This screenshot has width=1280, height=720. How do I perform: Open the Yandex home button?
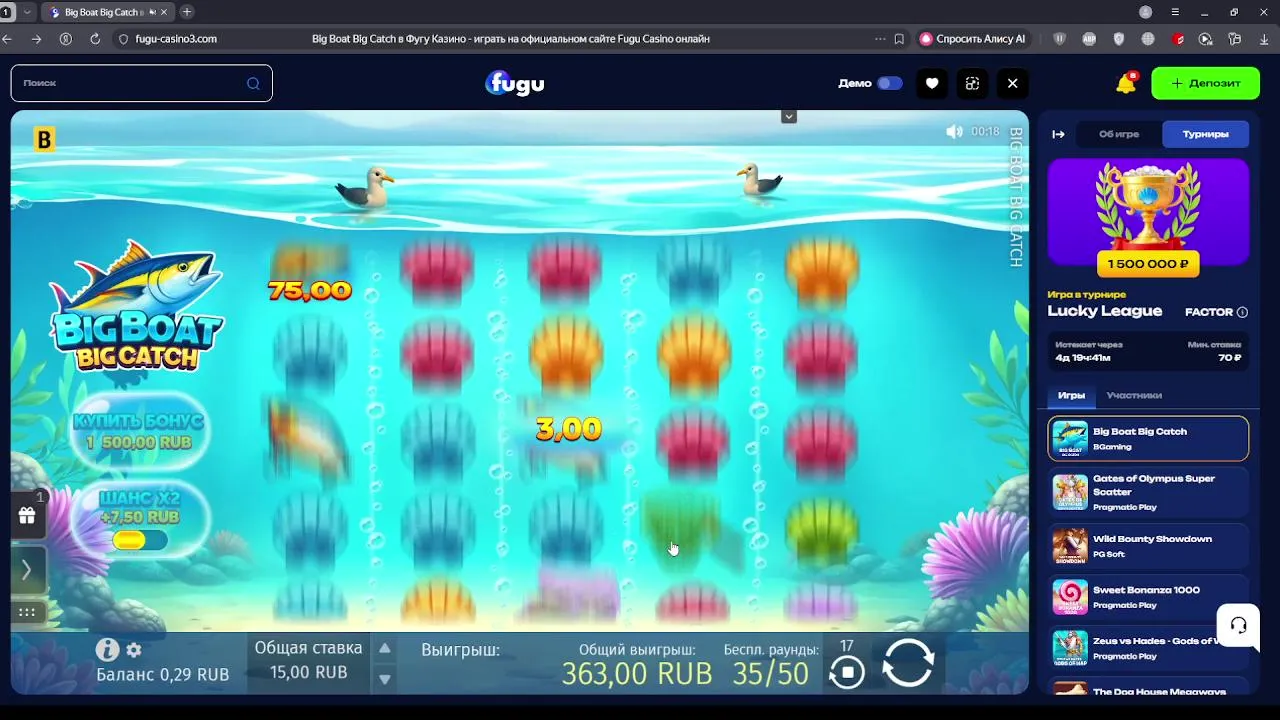pos(66,39)
